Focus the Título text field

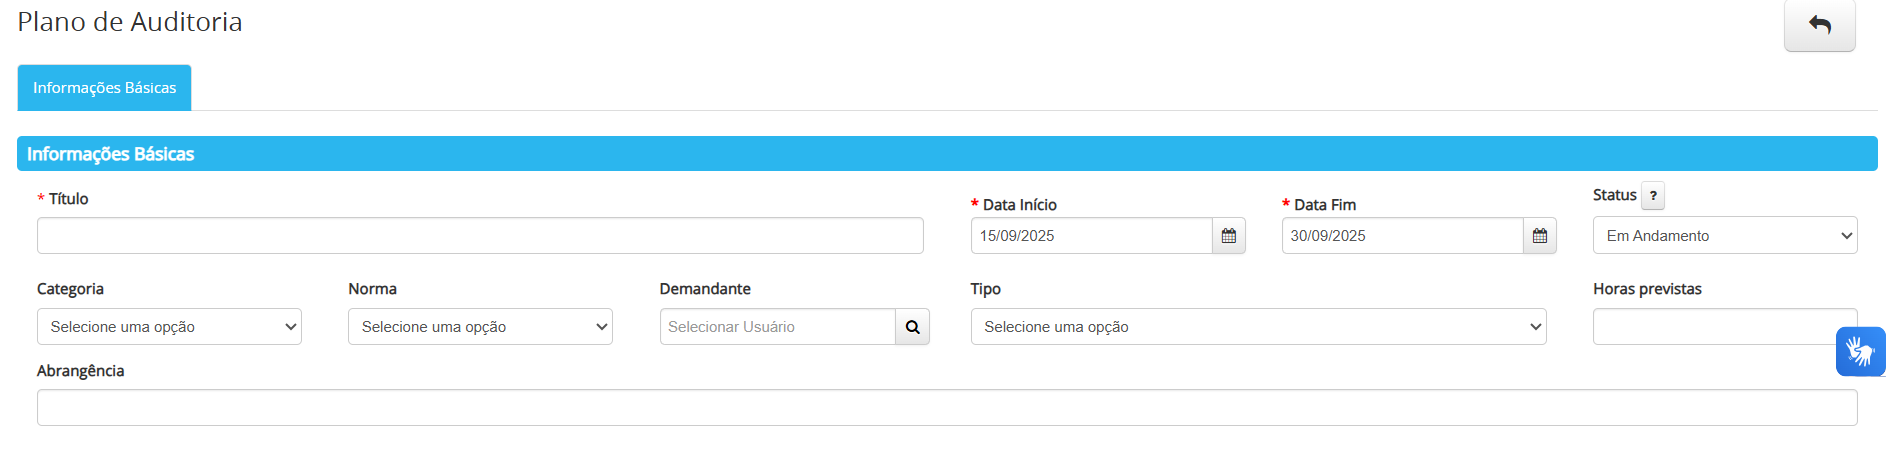[480, 236]
